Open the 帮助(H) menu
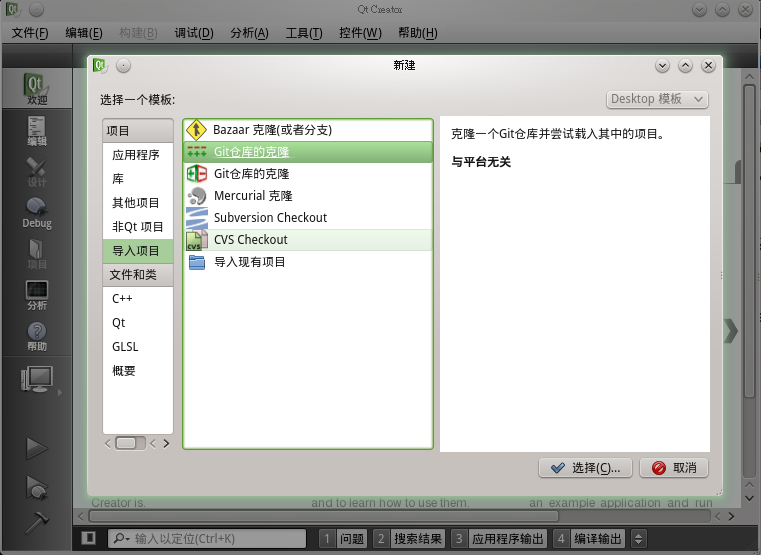The height and width of the screenshot is (555, 761). 417,33
